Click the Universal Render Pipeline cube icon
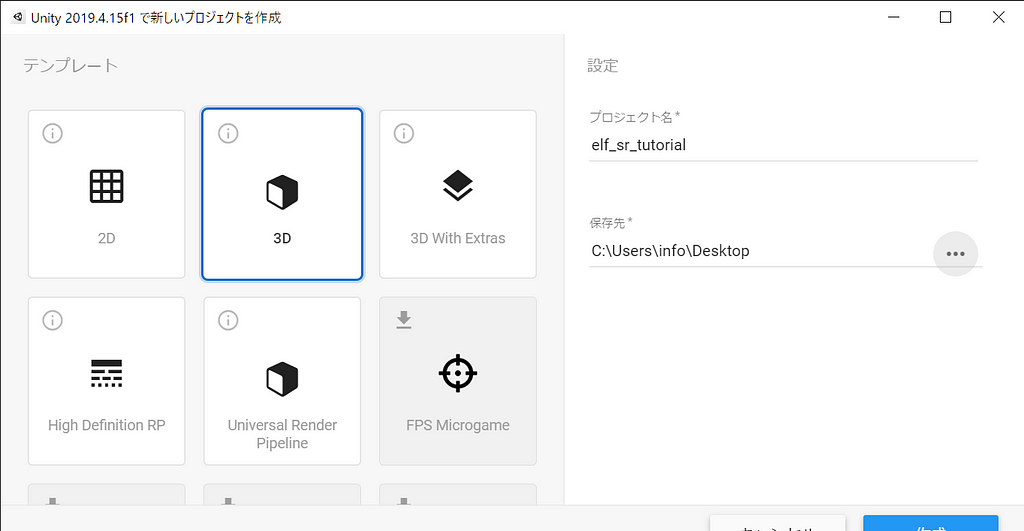This screenshot has height=531, width=1024. pos(282,379)
